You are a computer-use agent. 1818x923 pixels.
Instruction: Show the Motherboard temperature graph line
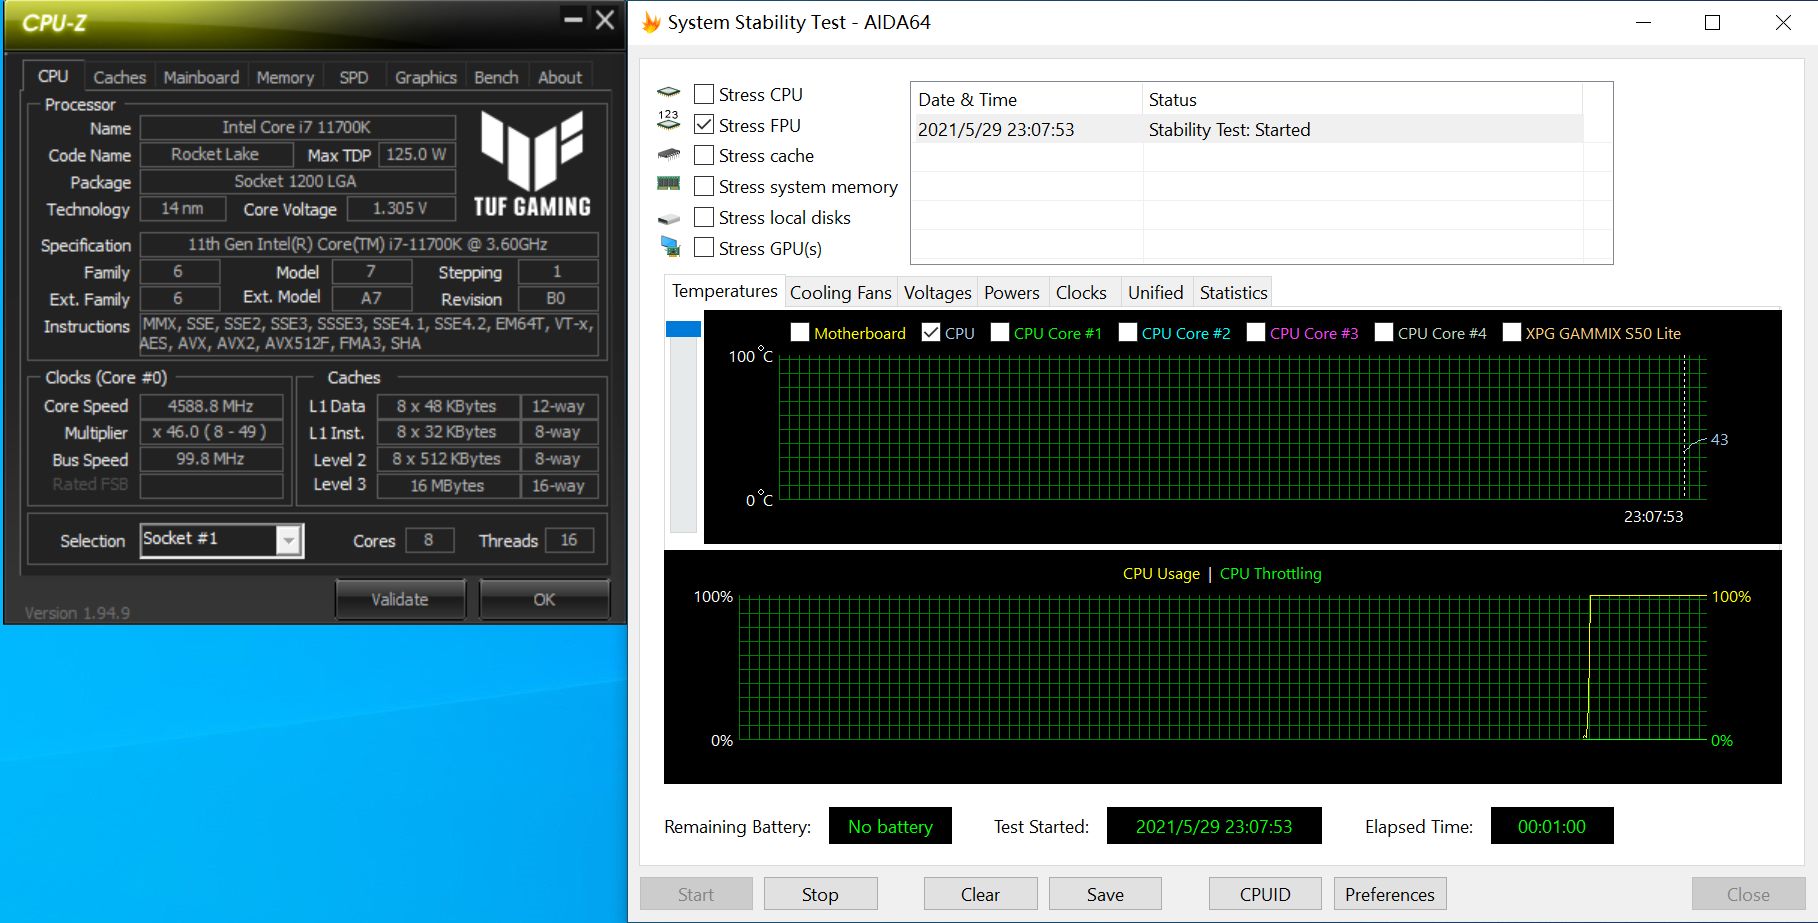800,333
